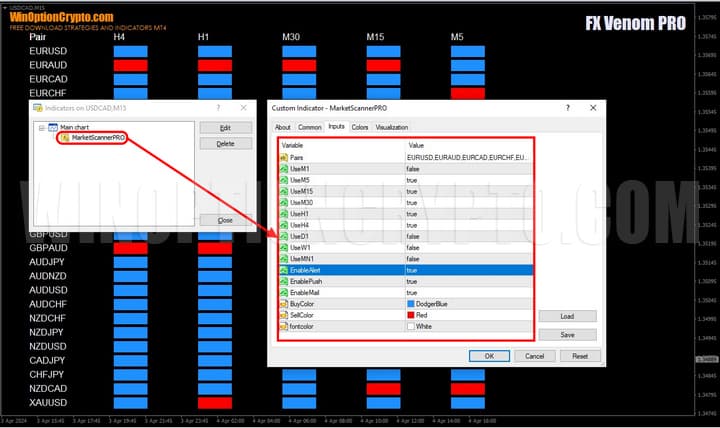Click the UseM1 variable icon
720x428 pixels.
[x=284, y=169]
